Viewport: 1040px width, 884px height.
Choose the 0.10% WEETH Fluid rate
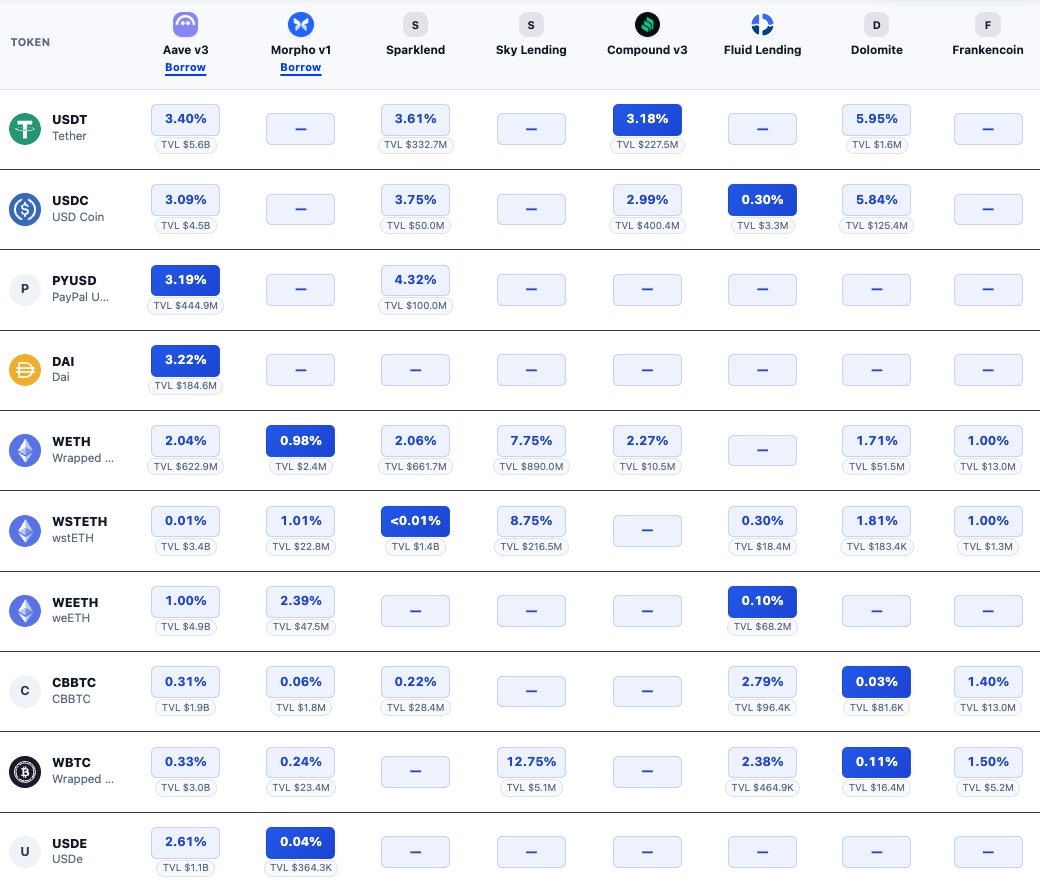(x=762, y=601)
